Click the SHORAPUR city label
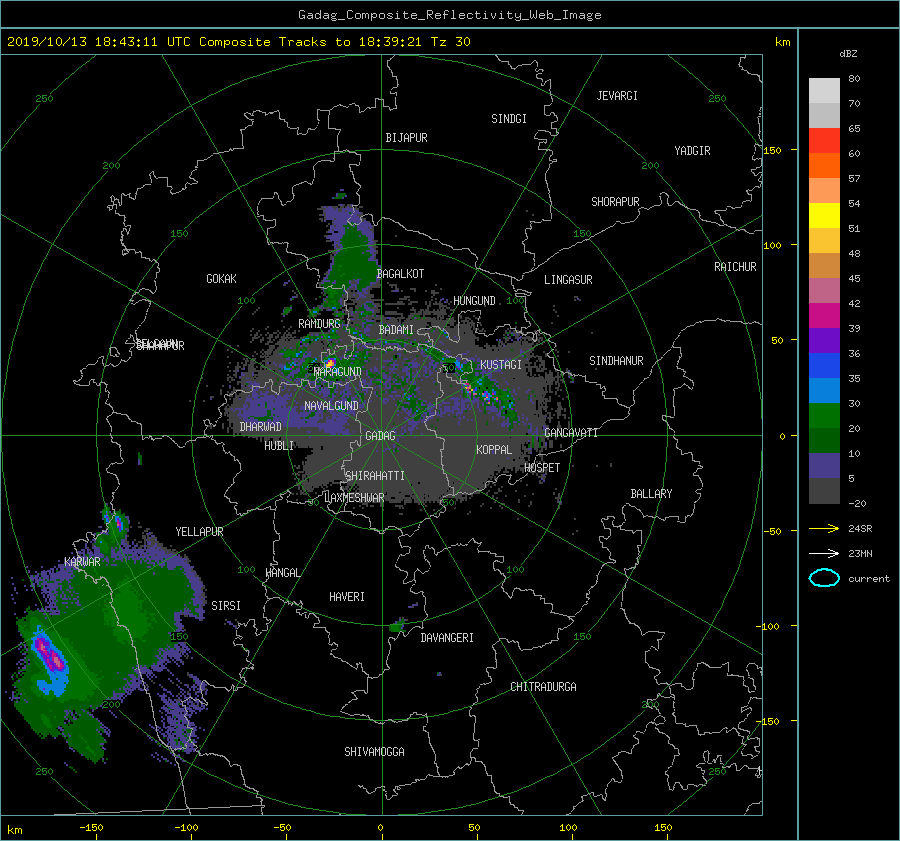Image resolution: width=900 pixels, height=841 pixels. coord(615,201)
